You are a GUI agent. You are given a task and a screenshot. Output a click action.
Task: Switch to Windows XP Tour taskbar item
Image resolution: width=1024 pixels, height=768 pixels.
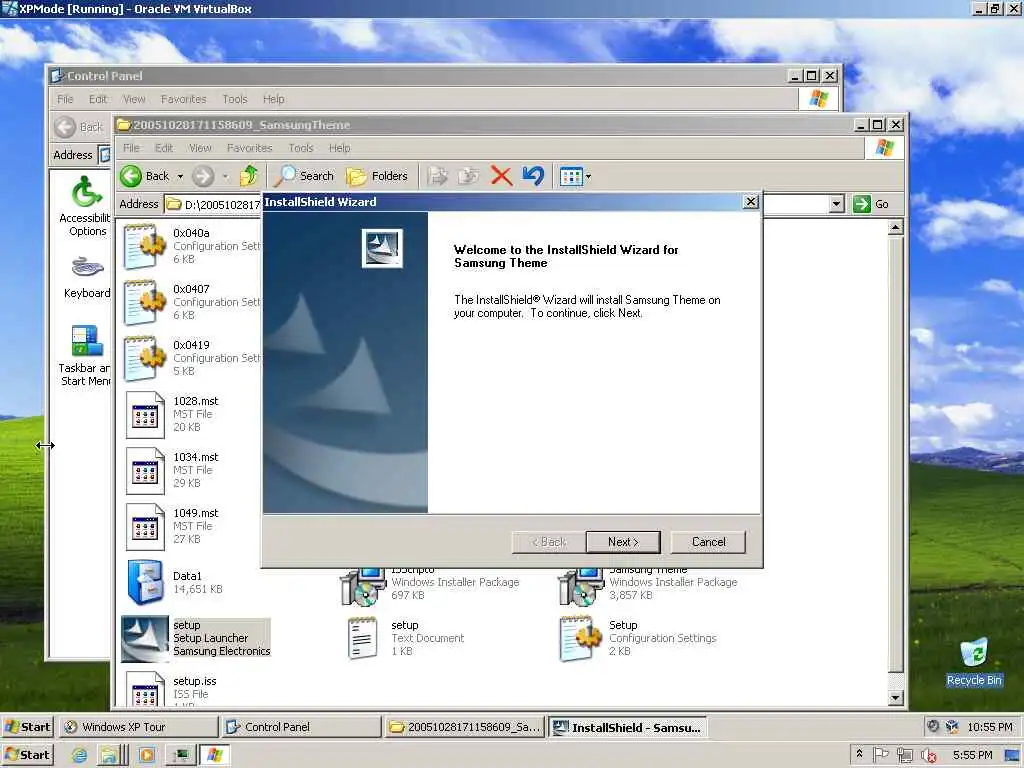point(139,727)
